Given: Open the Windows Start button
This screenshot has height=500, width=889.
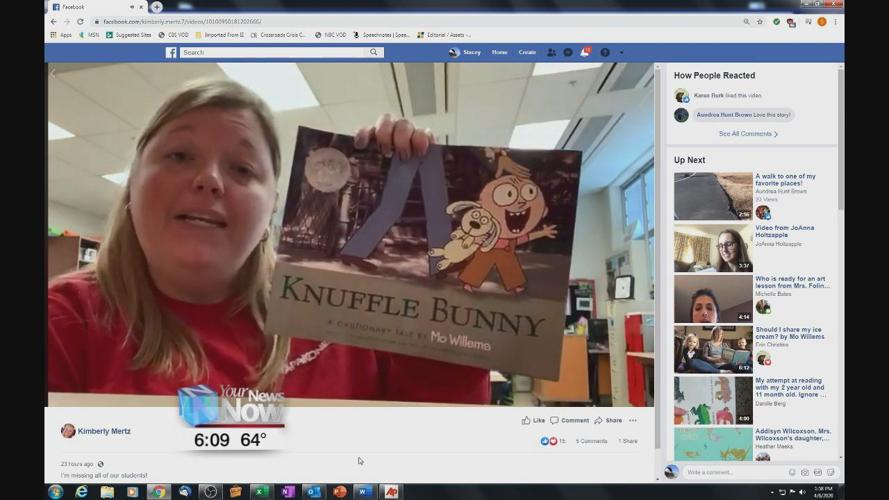Looking at the screenshot, I should [x=56, y=491].
